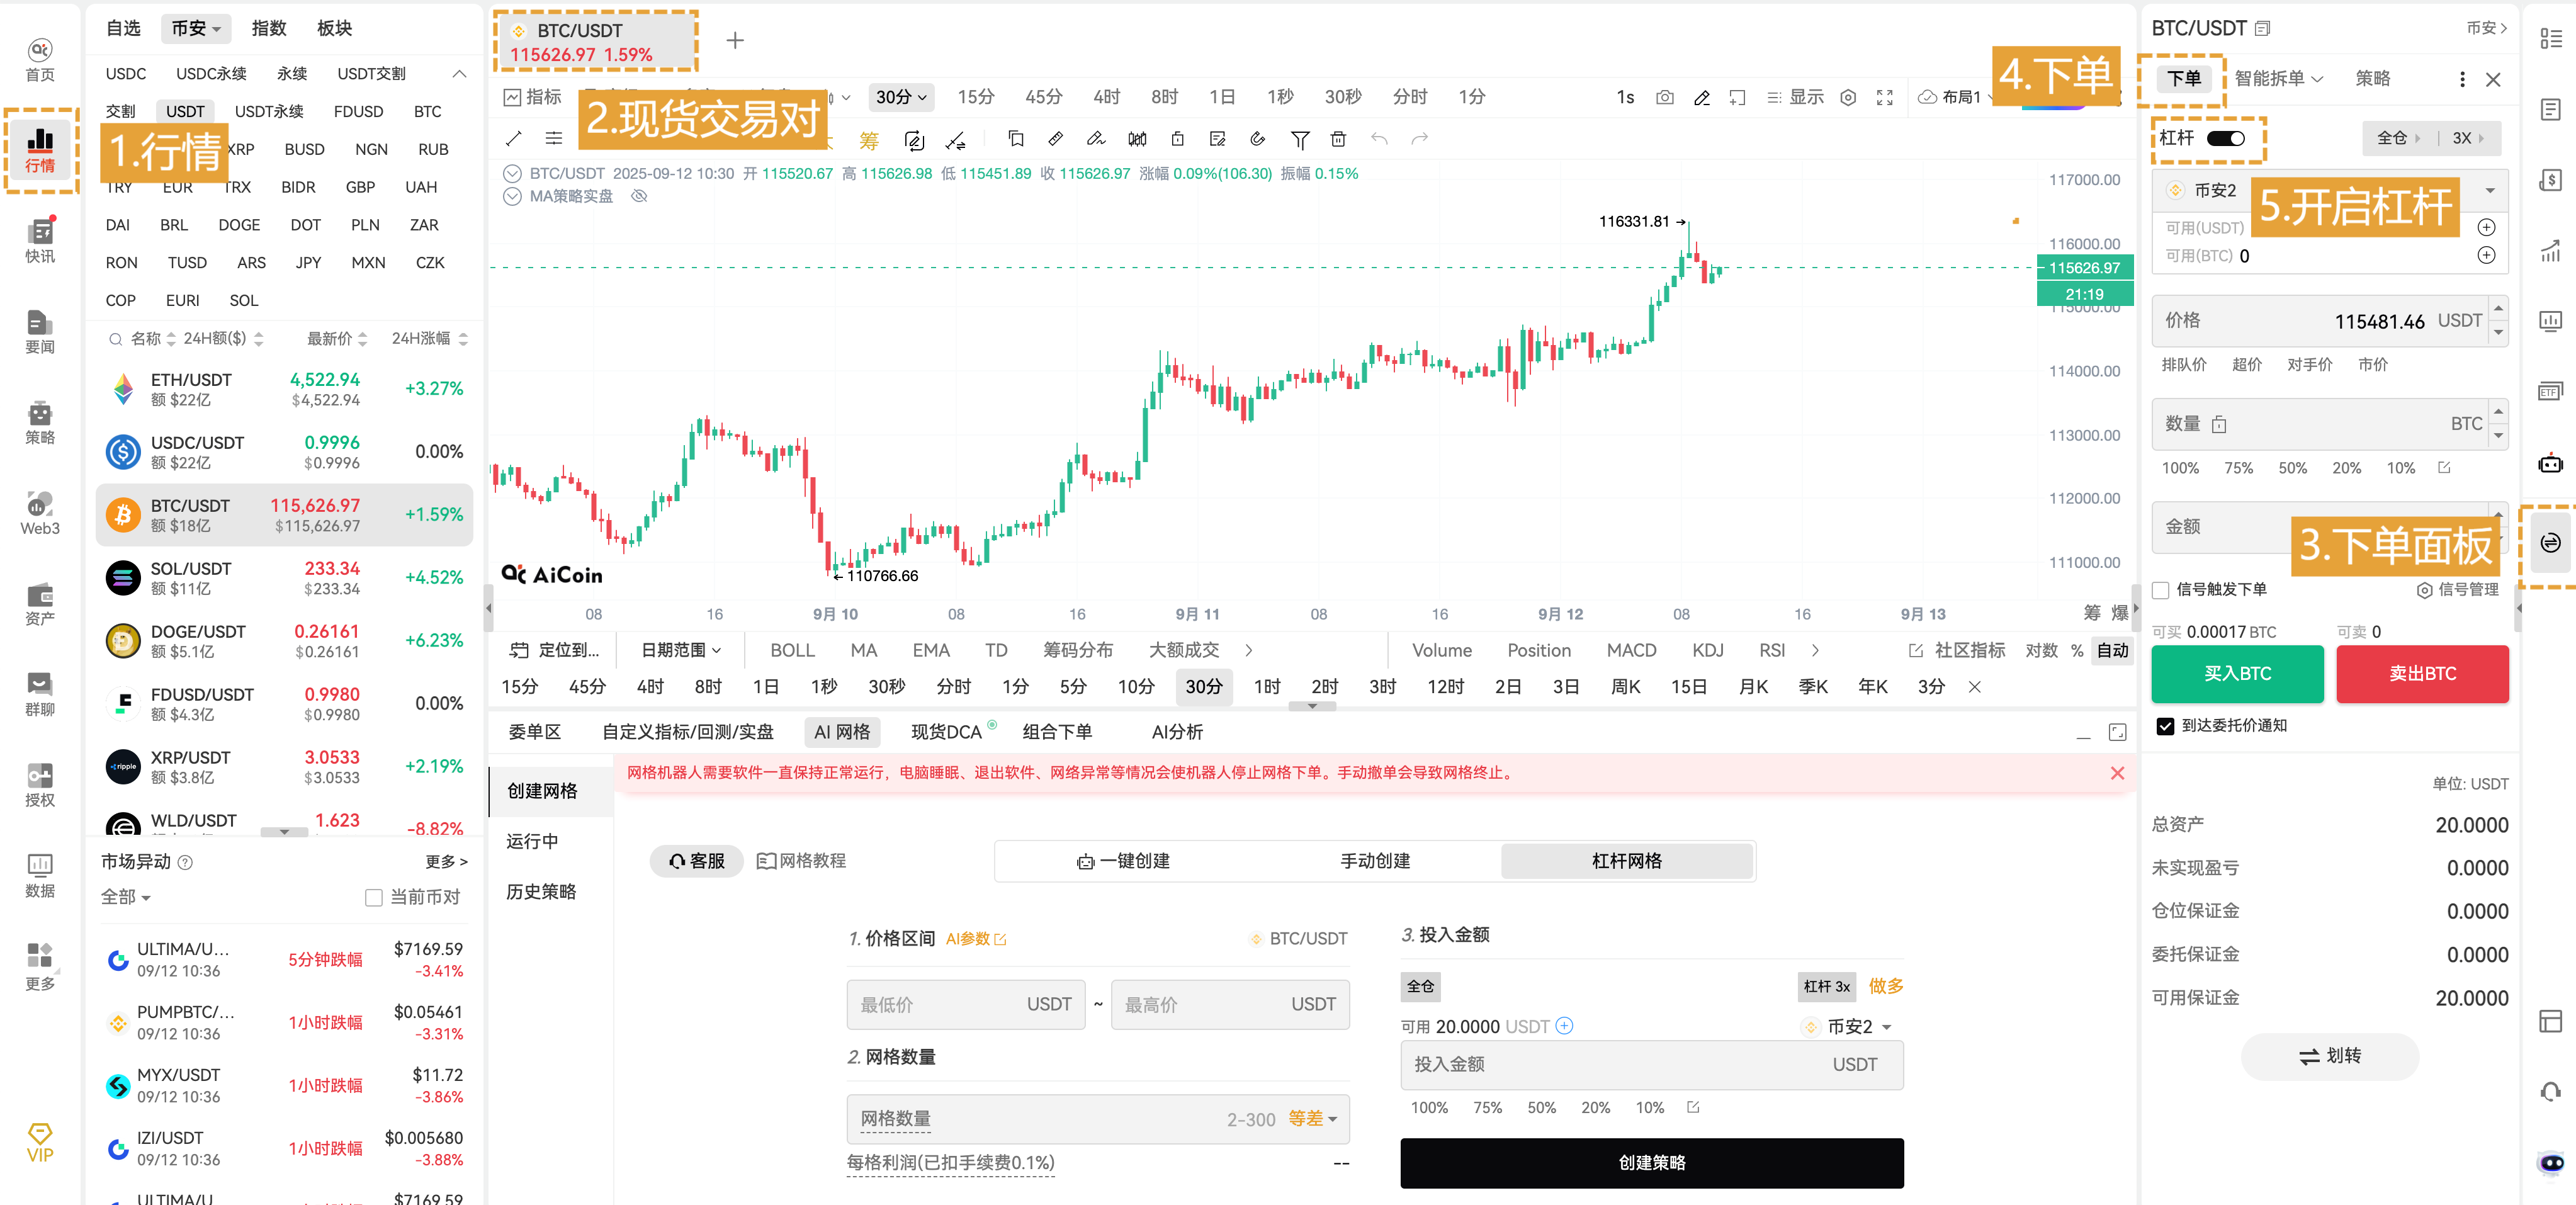Open the 策略 strategy robot sidebar icon
Screen dimensions: 2576x1205
click(39, 423)
